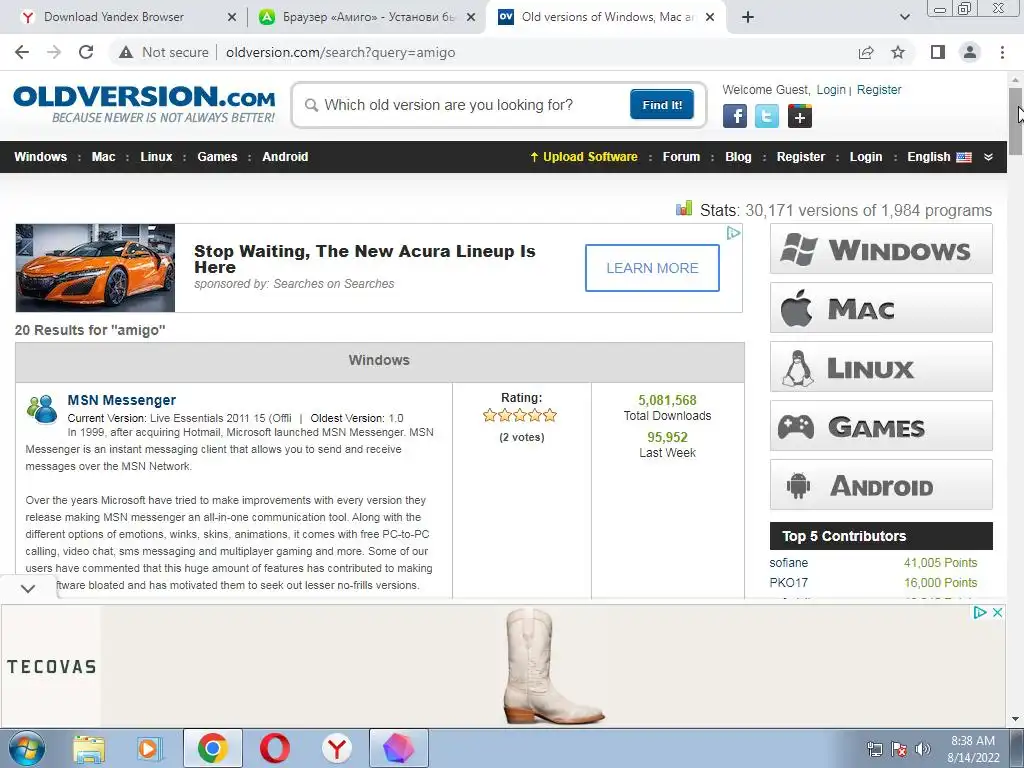This screenshot has height=768, width=1024.
Task: Open Windows Explorer from taskbar
Action: [89, 748]
